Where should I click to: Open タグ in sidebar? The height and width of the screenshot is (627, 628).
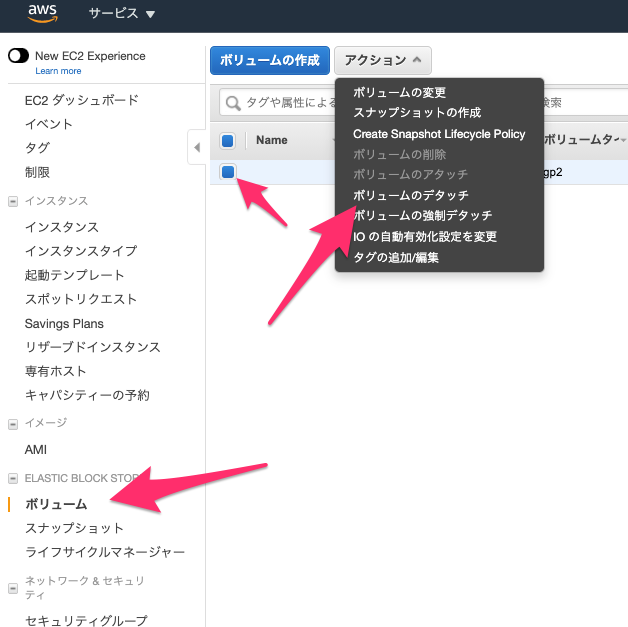(37, 148)
